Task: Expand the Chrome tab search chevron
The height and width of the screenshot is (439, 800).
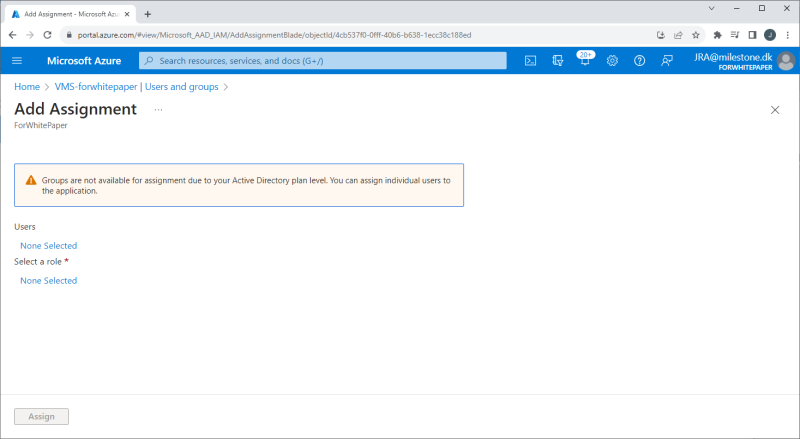Action: click(x=712, y=9)
